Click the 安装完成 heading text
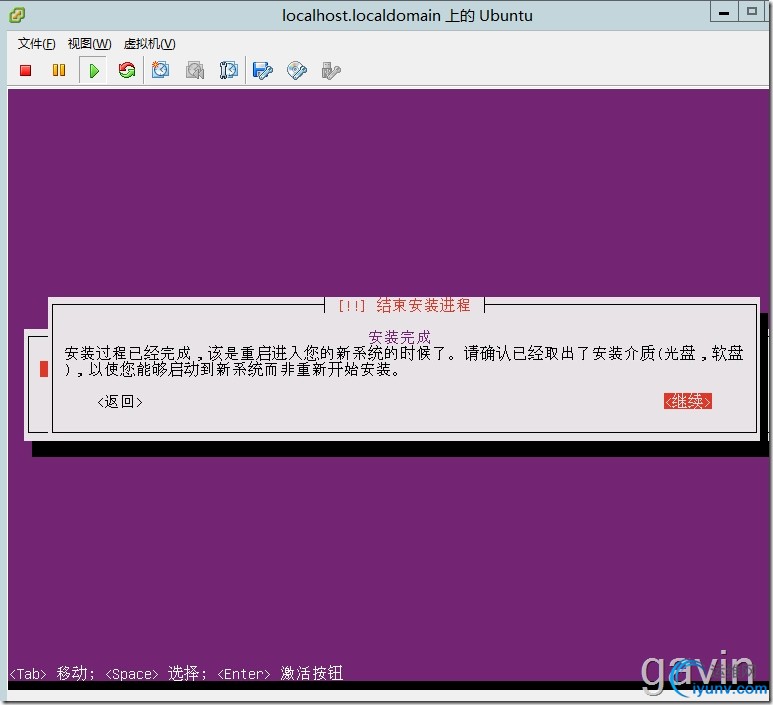The height and width of the screenshot is (705, 773). 399,337
